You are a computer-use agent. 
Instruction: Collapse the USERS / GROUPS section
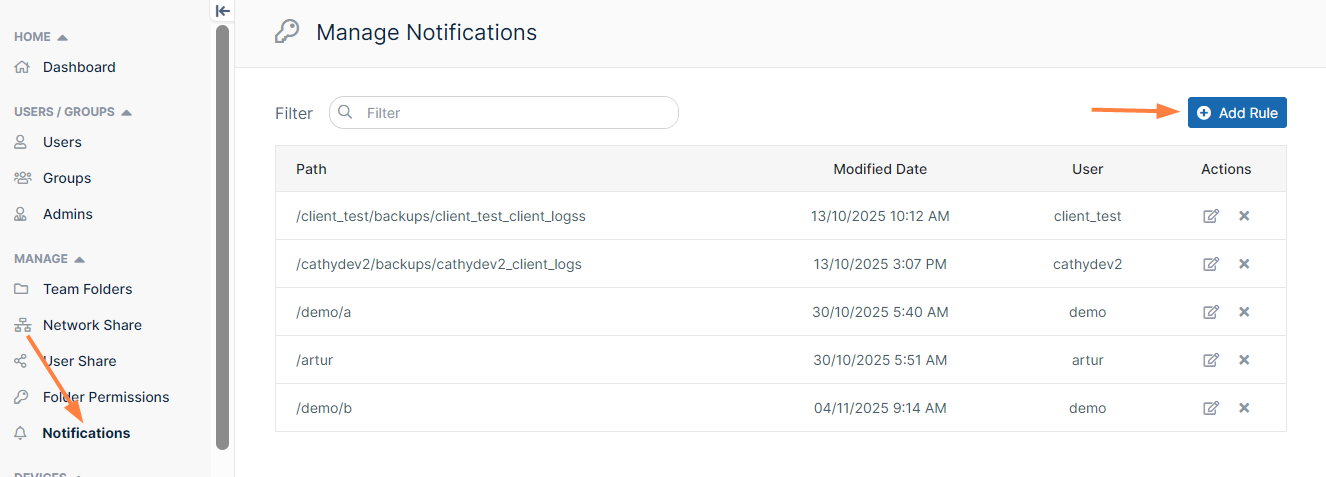point(126,112)
